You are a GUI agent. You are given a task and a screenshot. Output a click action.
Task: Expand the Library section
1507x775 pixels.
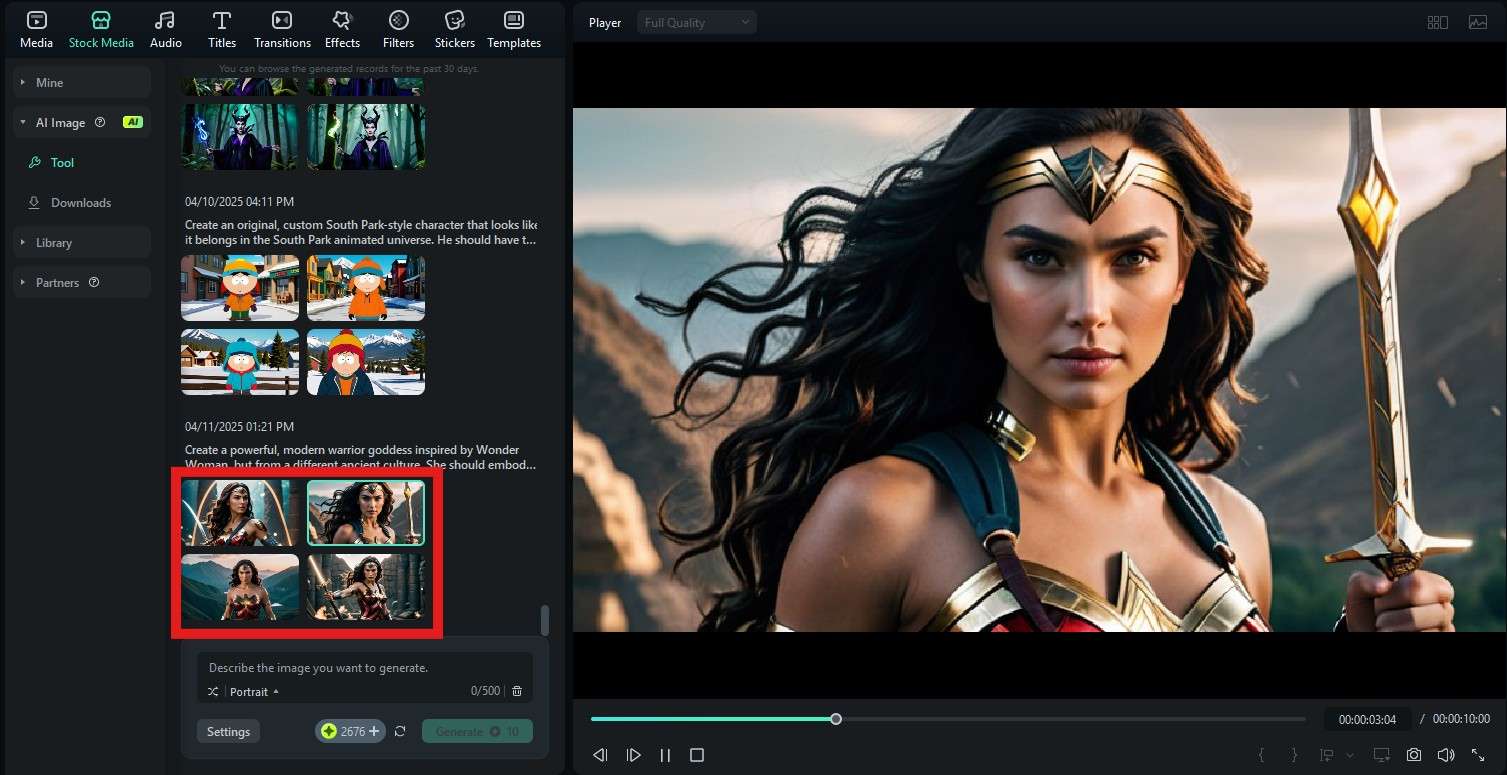point(82,243)
